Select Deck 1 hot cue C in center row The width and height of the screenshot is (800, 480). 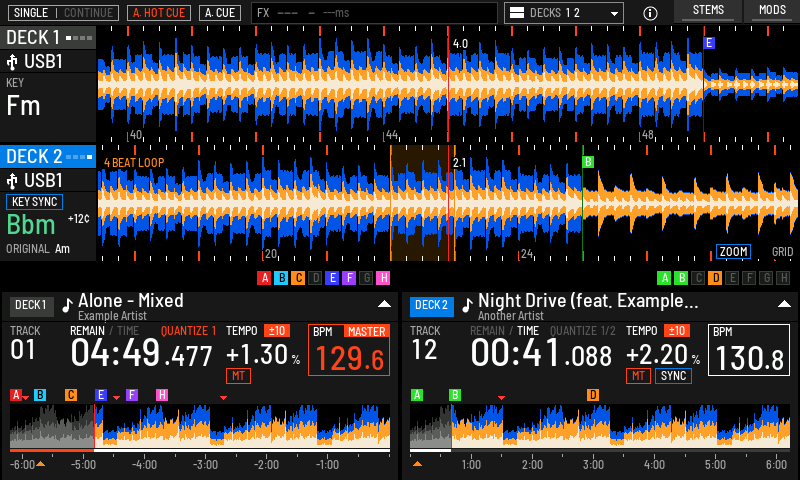tap(298, 278)
